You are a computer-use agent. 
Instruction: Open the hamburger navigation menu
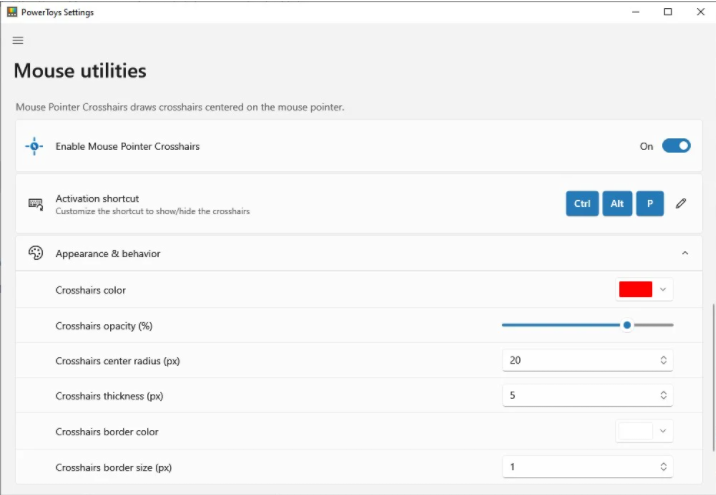coord(18,40)
